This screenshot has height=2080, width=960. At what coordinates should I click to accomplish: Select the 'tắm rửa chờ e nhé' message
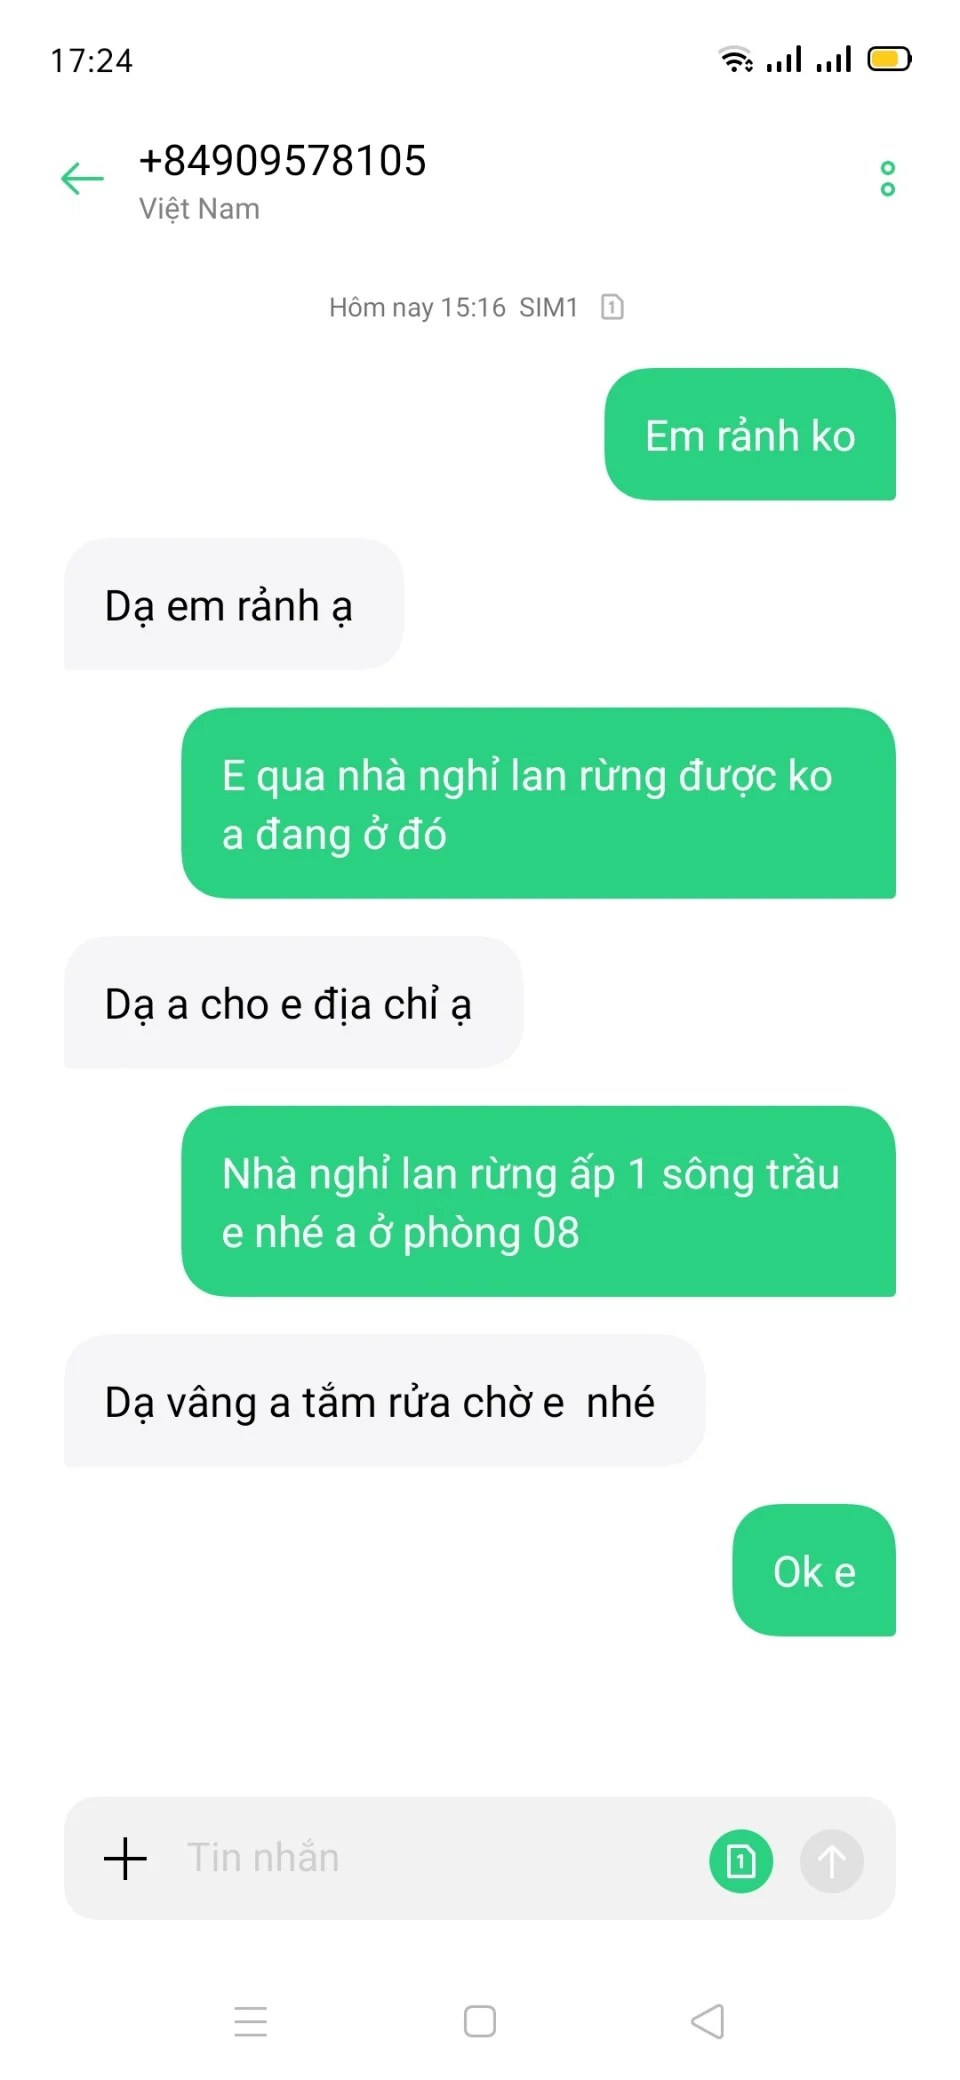coord(384,1400)
